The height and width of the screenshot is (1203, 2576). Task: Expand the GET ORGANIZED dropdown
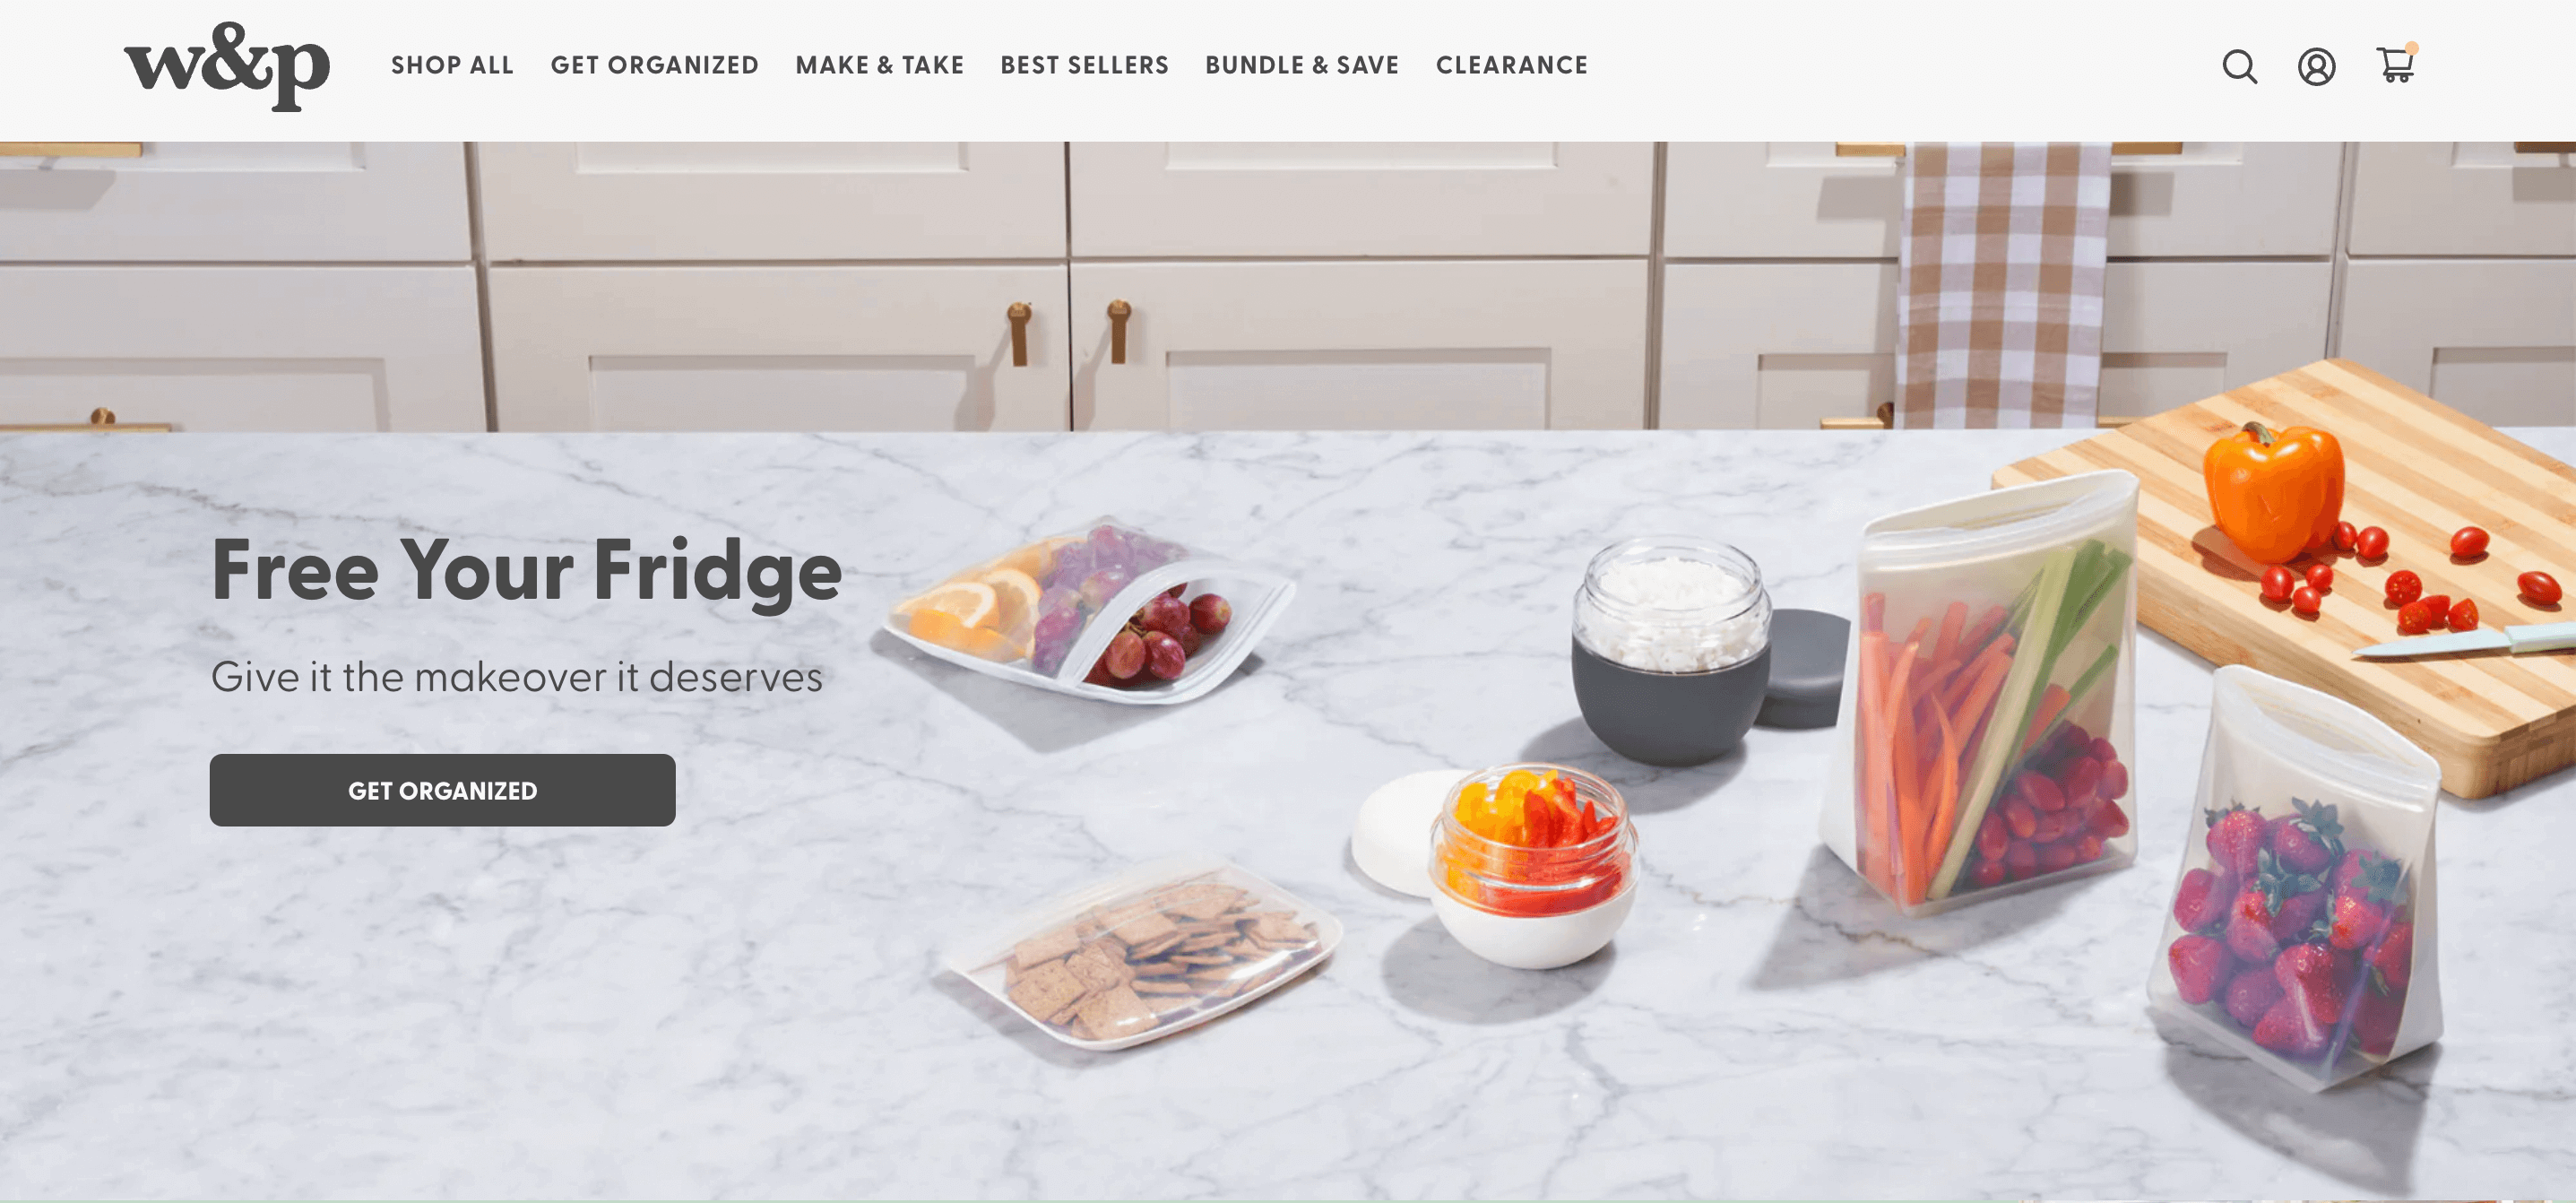653,65
